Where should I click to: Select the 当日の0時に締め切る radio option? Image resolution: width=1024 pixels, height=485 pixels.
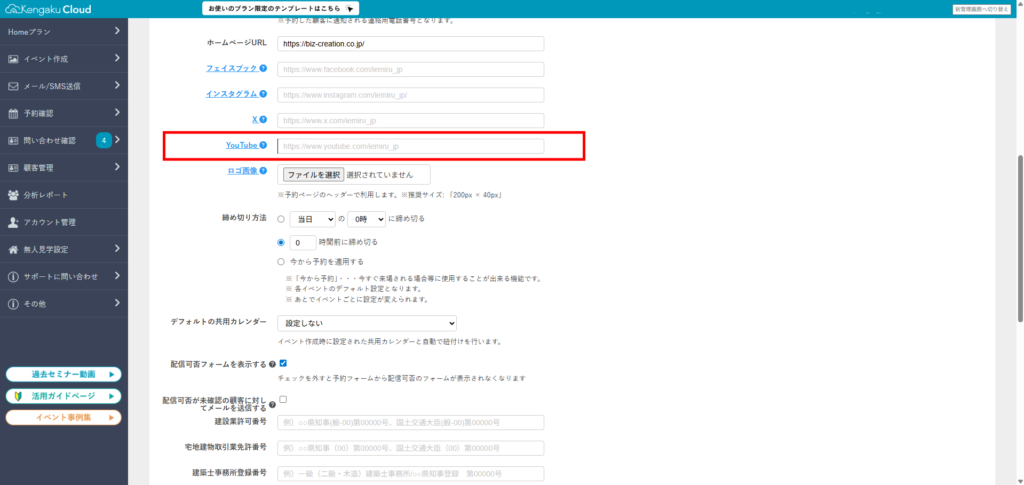[x=281, y=219]
